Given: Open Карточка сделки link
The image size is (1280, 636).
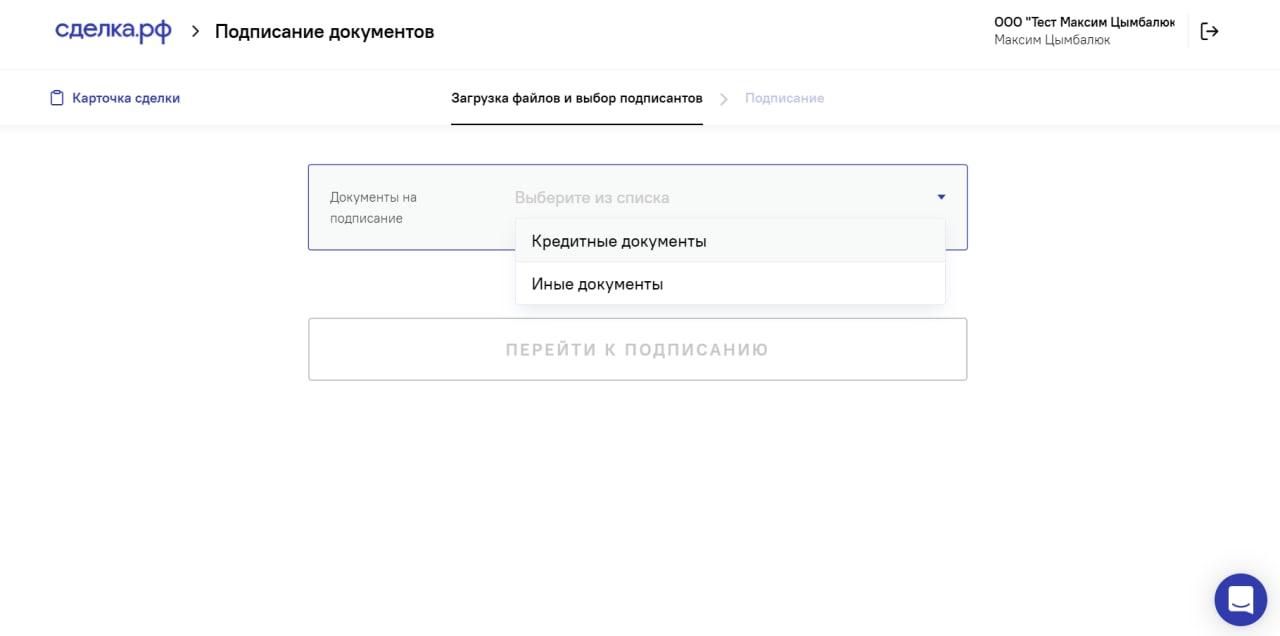Looking at the screenshot, I should pos(124,97).
